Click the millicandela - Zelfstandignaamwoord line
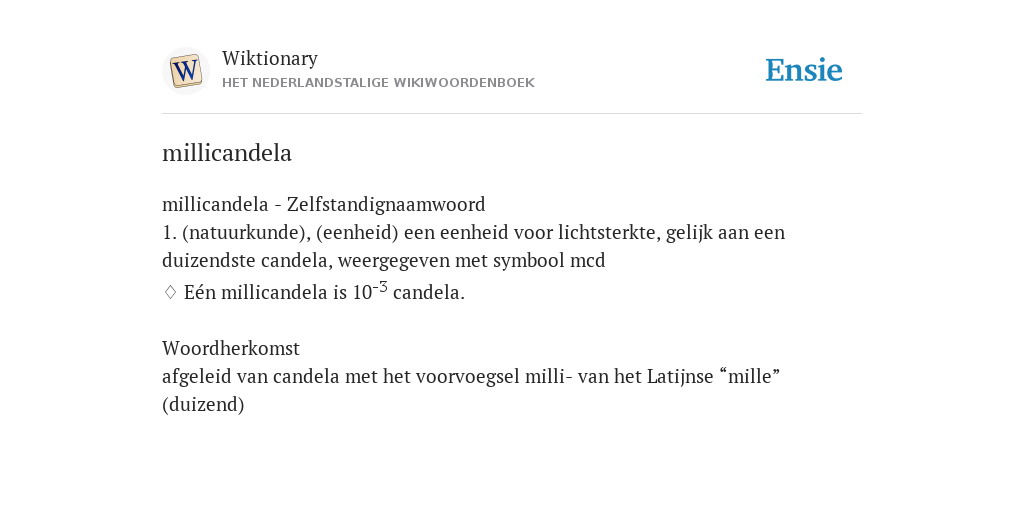The image size is (1024, 512). 323,204
